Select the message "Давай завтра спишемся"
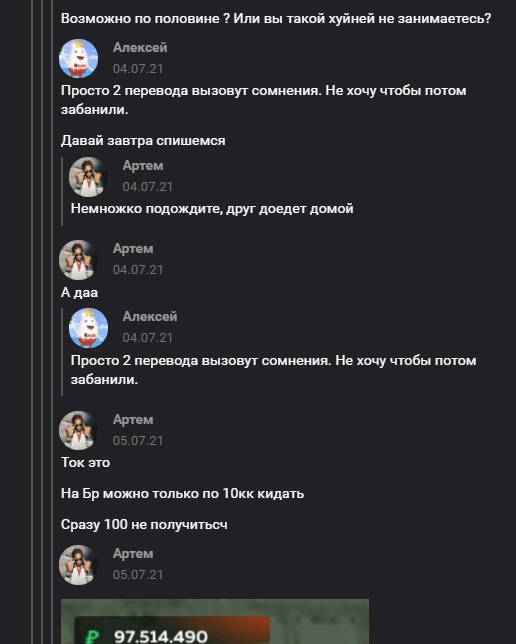The width and height of the screenshot is (516, 644). (143, 141)
